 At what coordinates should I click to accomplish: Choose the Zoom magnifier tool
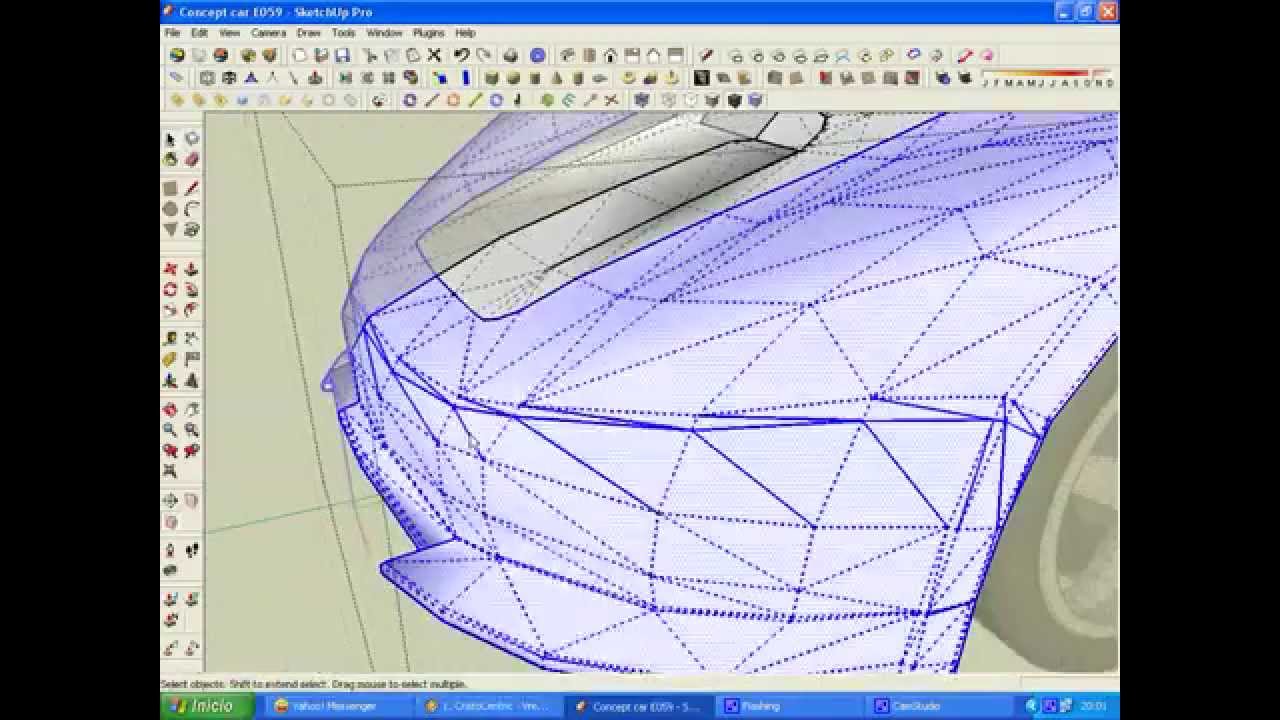[170, 429]
